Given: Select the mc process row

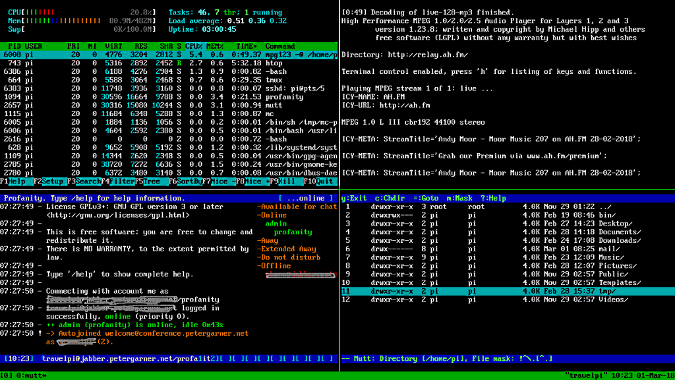Looking at the screenshot, I should 169,114.
